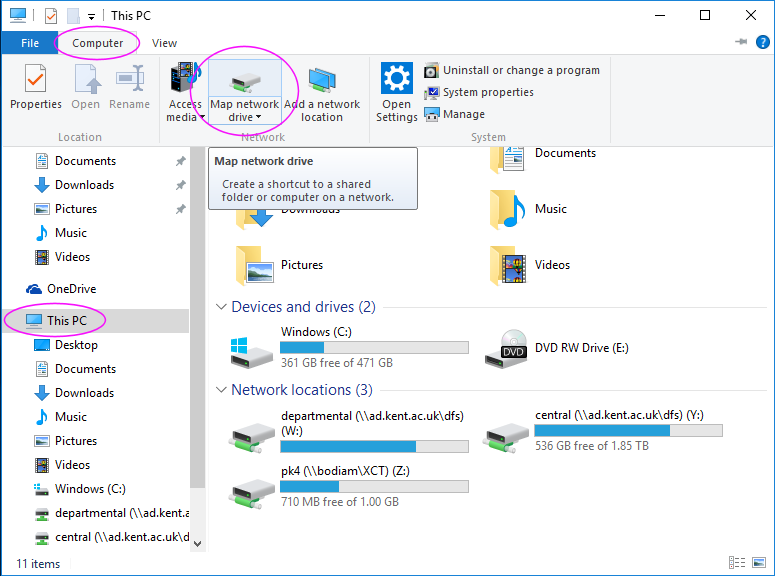Click the Map network drive icon
775x576 pixels.
tap(245, 82)
